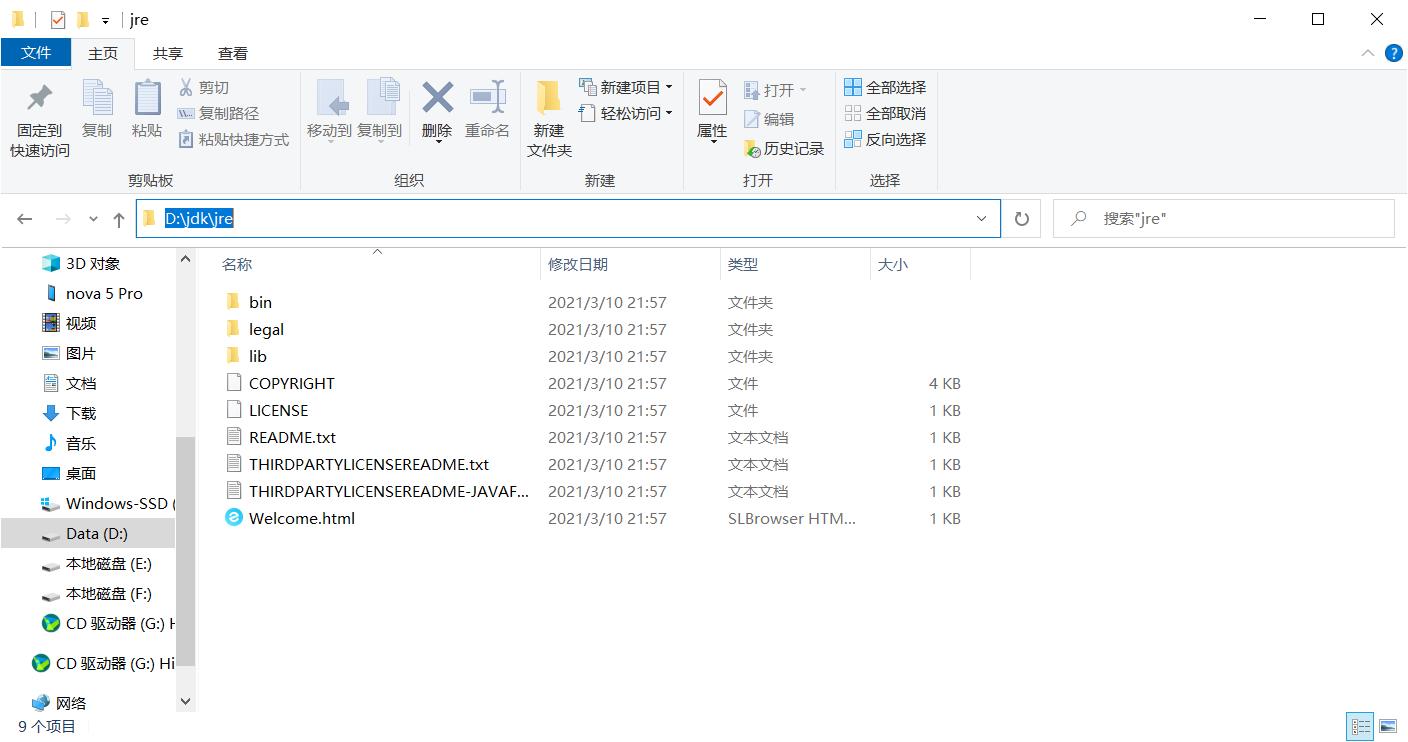Expand the Delete button dropdown arrow
This screenshot has width=1408, height=742.
tap(438, 142)
